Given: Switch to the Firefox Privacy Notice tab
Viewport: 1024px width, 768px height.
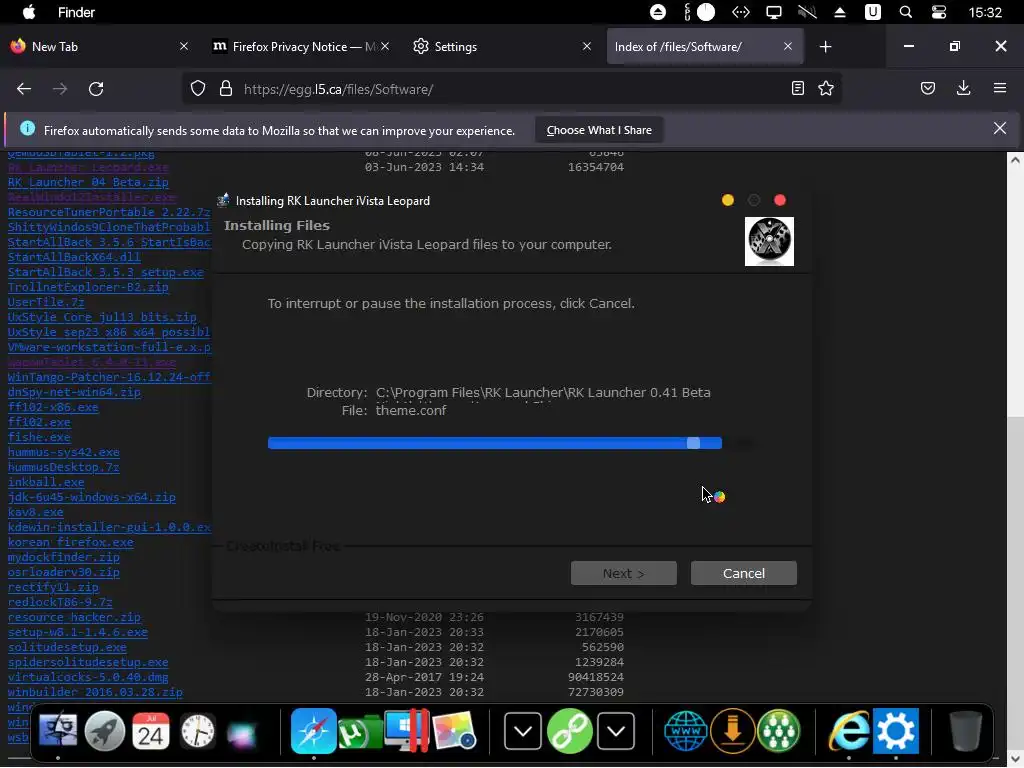Looking at the screenshot, I should tap(300, 46).
